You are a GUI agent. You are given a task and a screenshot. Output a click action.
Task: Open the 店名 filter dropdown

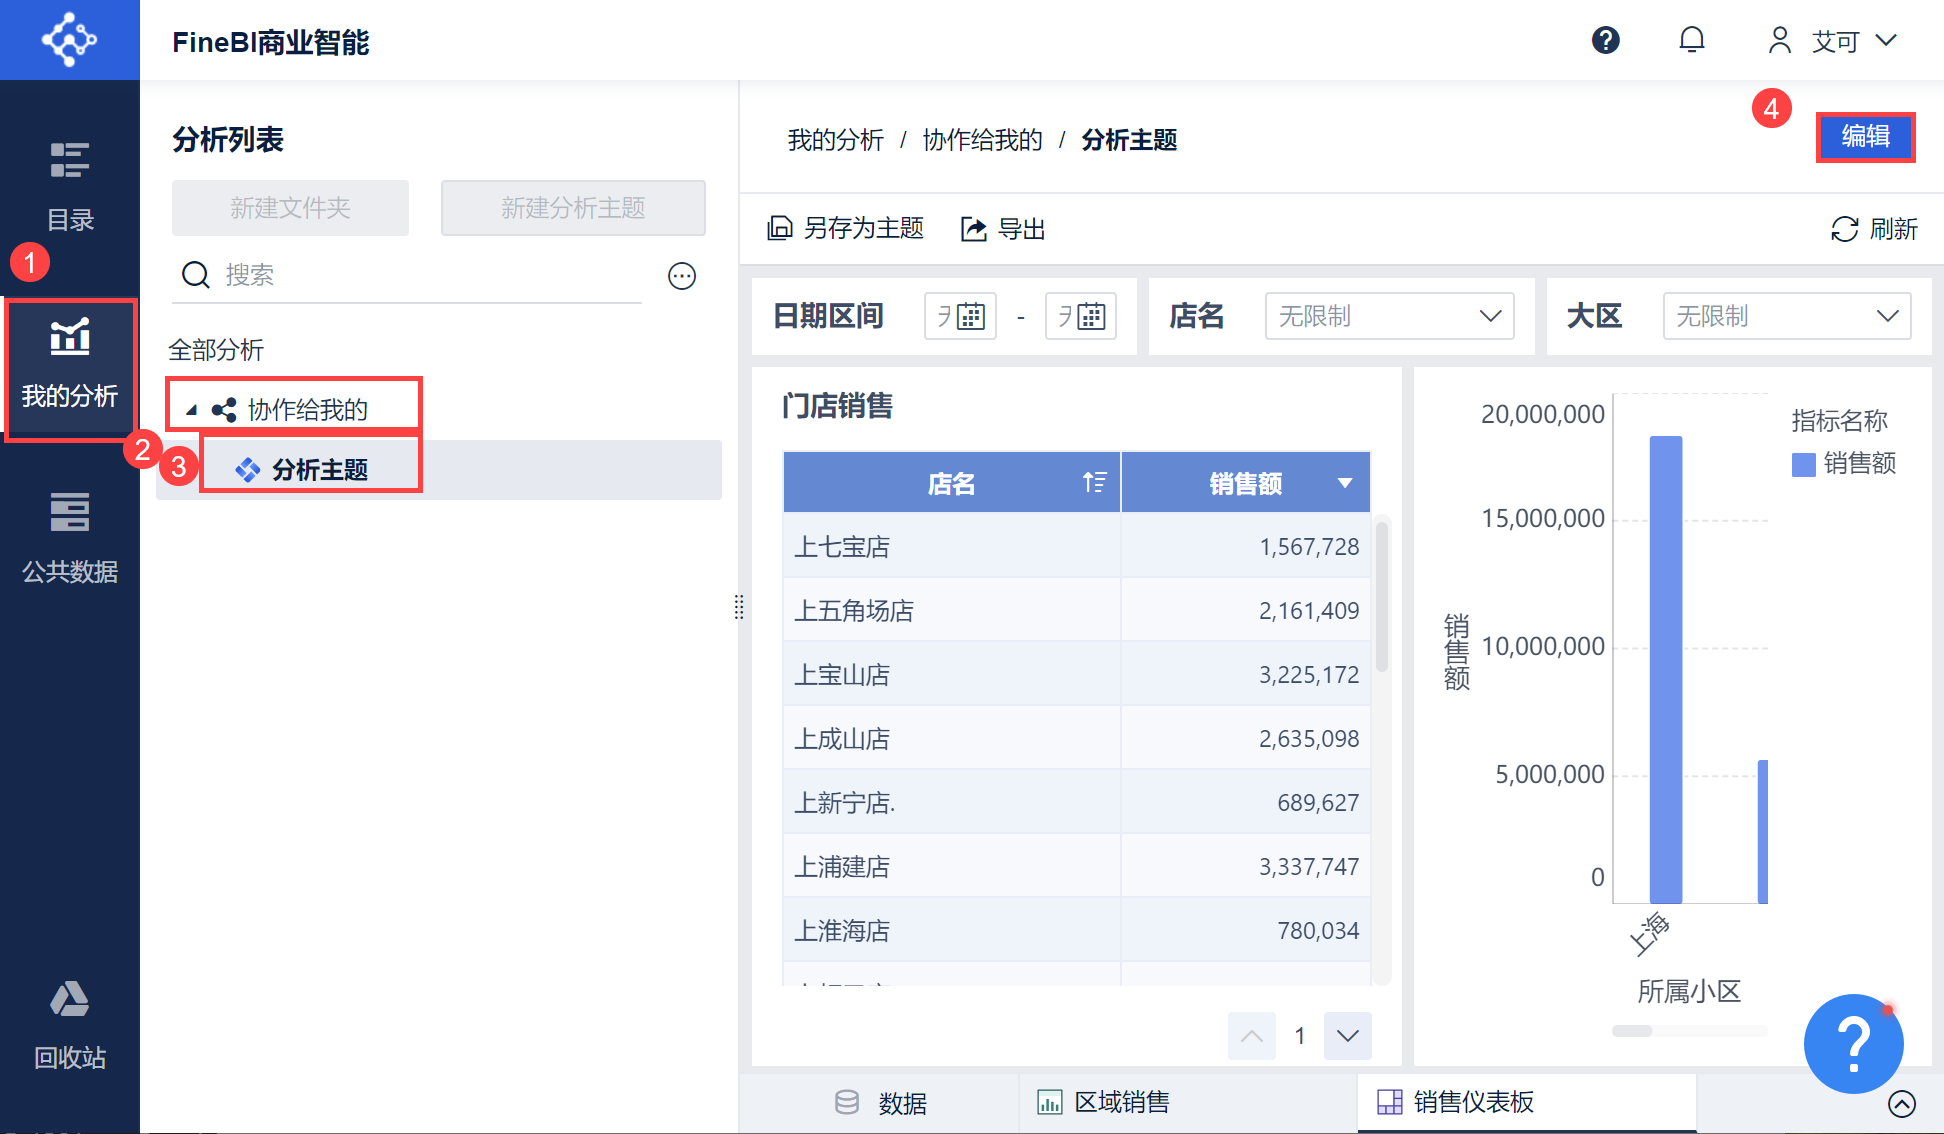pyautogui.click(x=1389, y=317)
